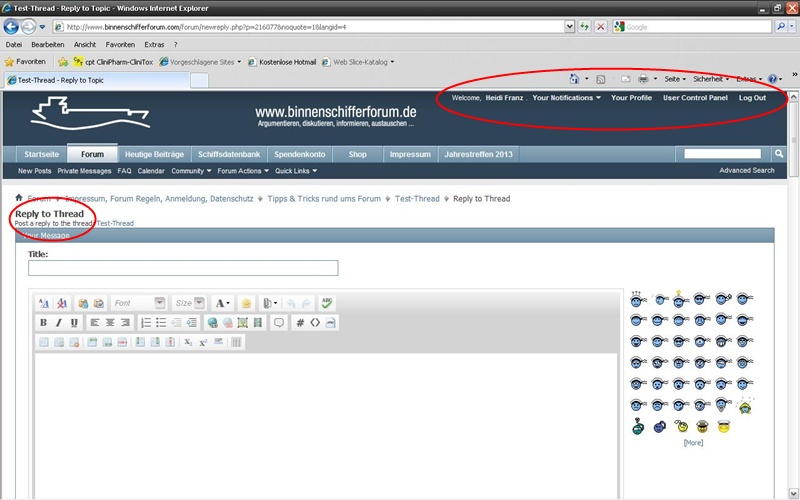Open the Font dropdown
The width and height of the screenshot is (800, 500).
point(138,303)
